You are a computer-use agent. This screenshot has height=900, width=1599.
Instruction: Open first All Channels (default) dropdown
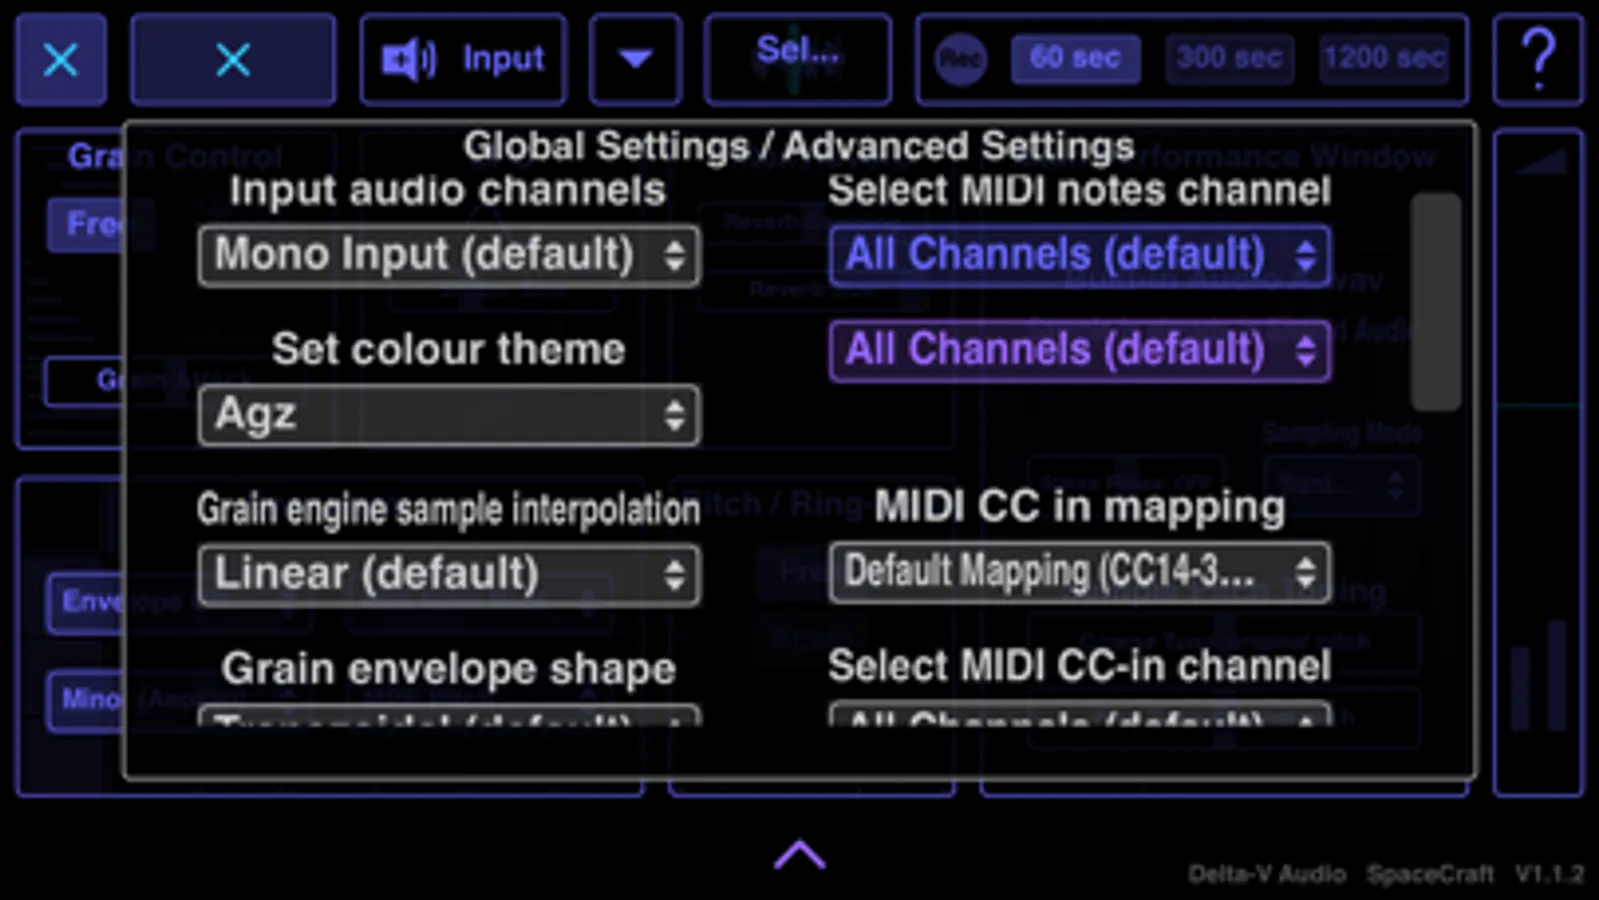tap(1080, 256)
